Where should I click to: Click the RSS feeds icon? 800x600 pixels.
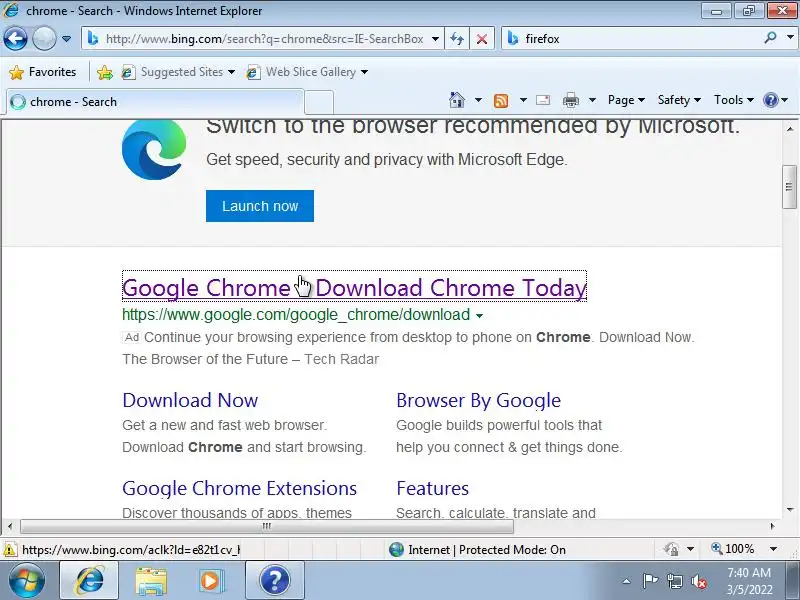[x=501, y=101]
